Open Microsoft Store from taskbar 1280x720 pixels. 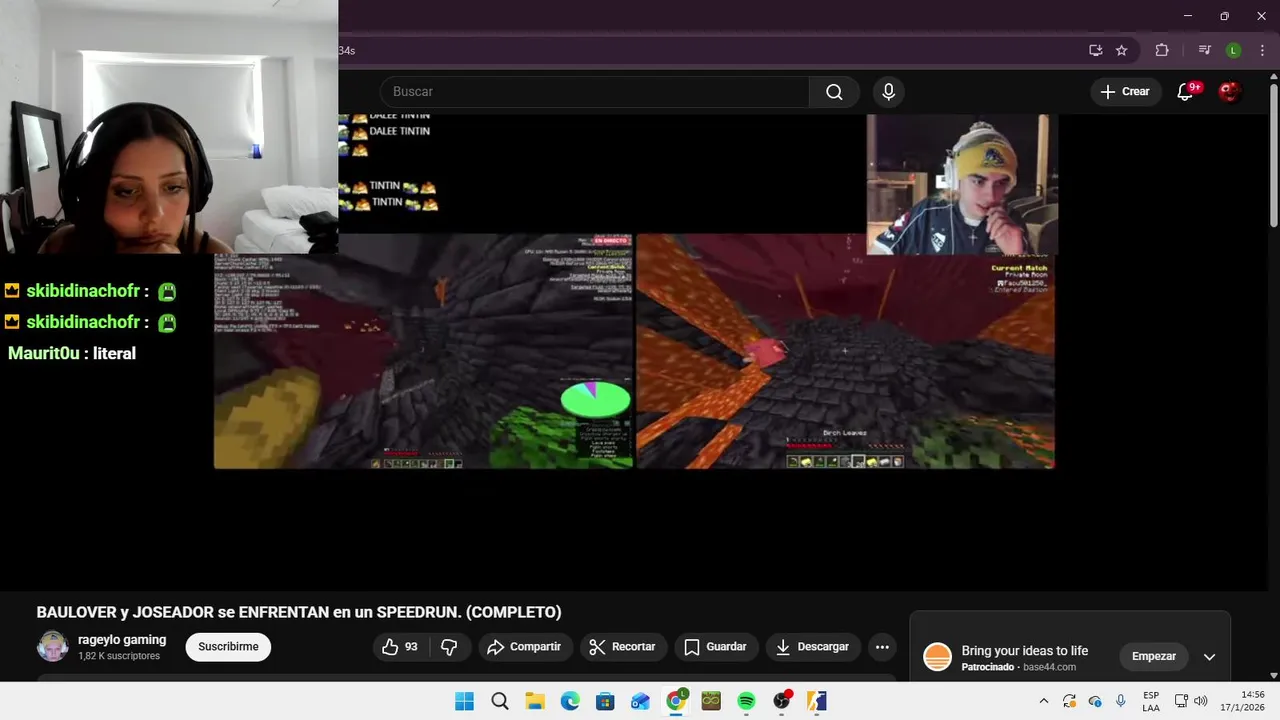[x=605, y=701]
